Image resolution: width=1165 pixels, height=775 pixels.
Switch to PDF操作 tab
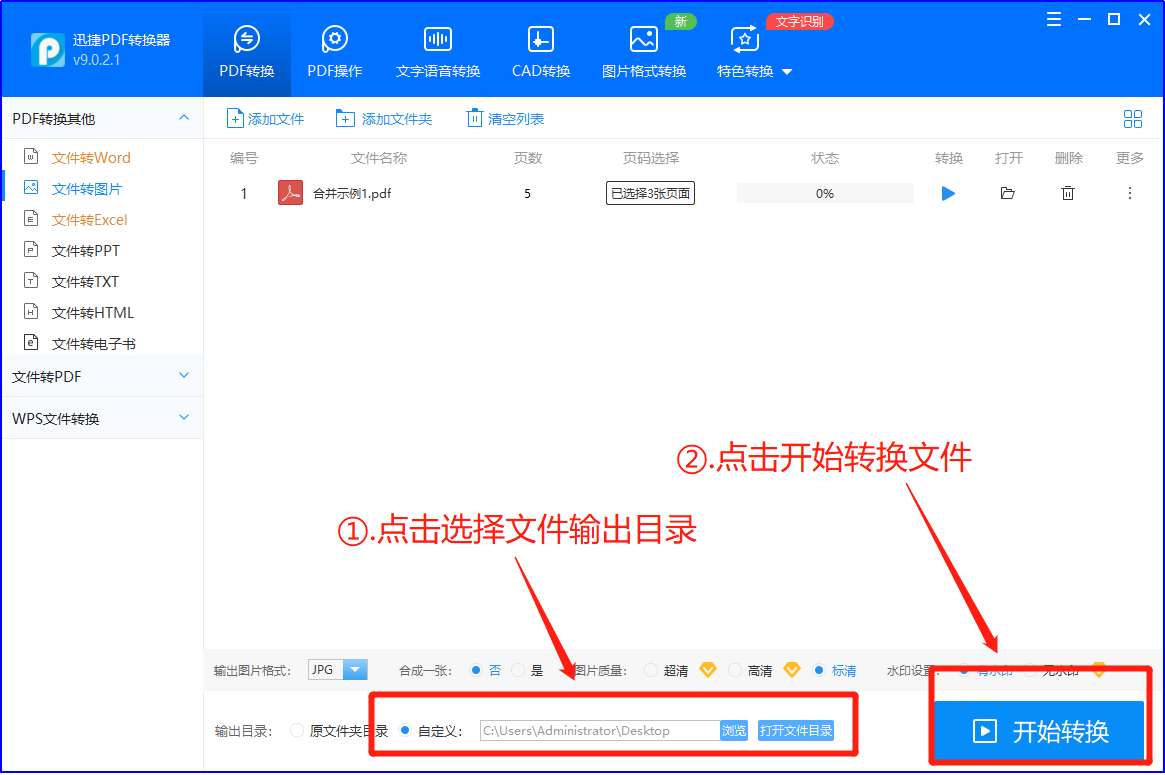334,52
